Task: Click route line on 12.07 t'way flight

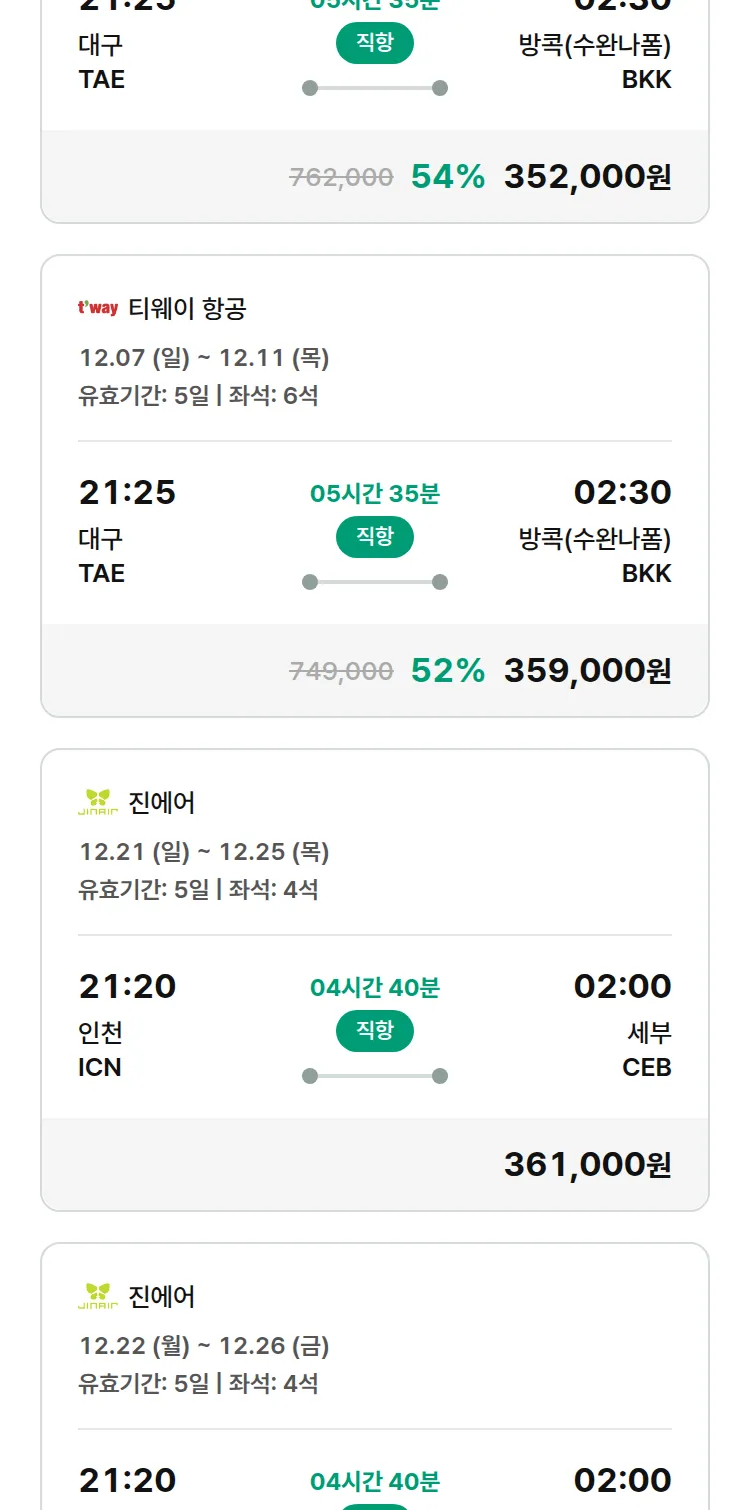Action: pos(375,582)
